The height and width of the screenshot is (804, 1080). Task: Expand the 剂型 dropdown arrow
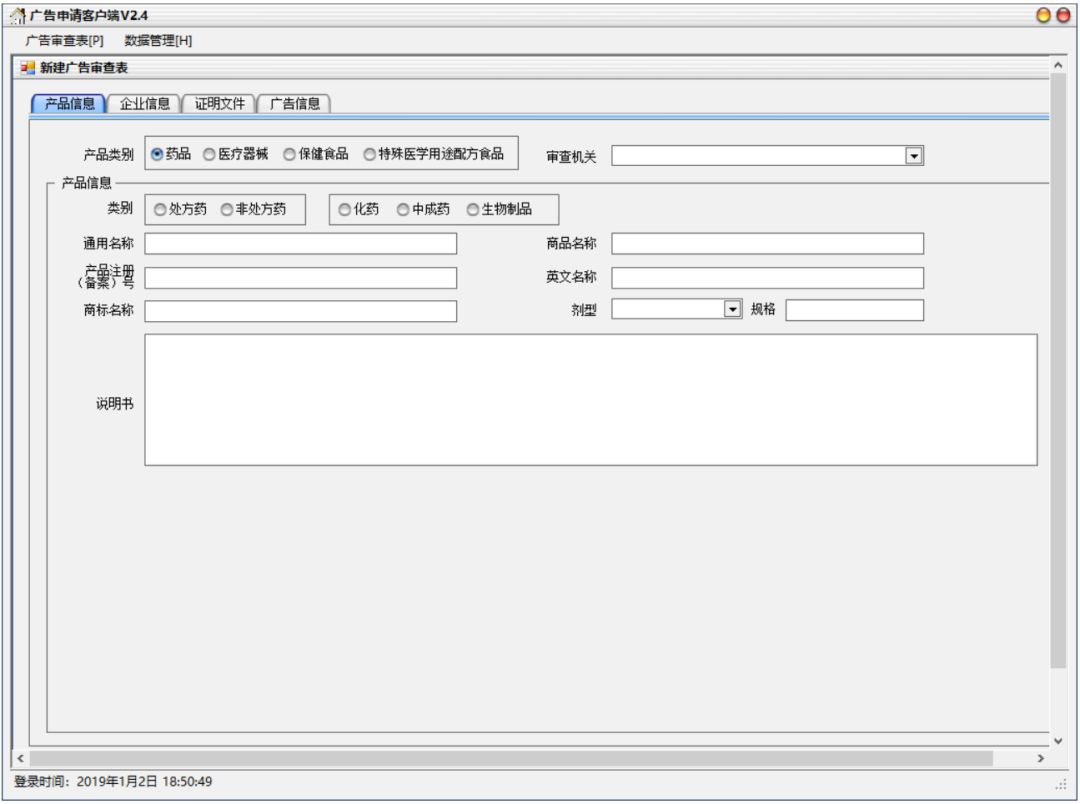pos(732,309)
